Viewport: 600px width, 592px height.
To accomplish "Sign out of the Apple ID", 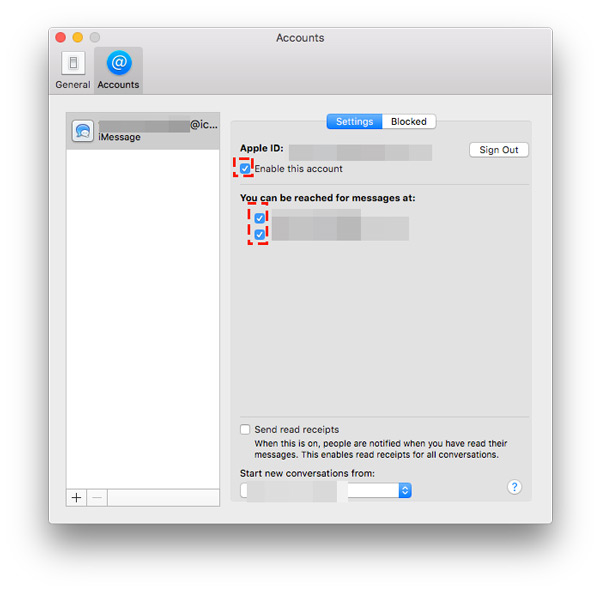I will click(x=499, y=150).
